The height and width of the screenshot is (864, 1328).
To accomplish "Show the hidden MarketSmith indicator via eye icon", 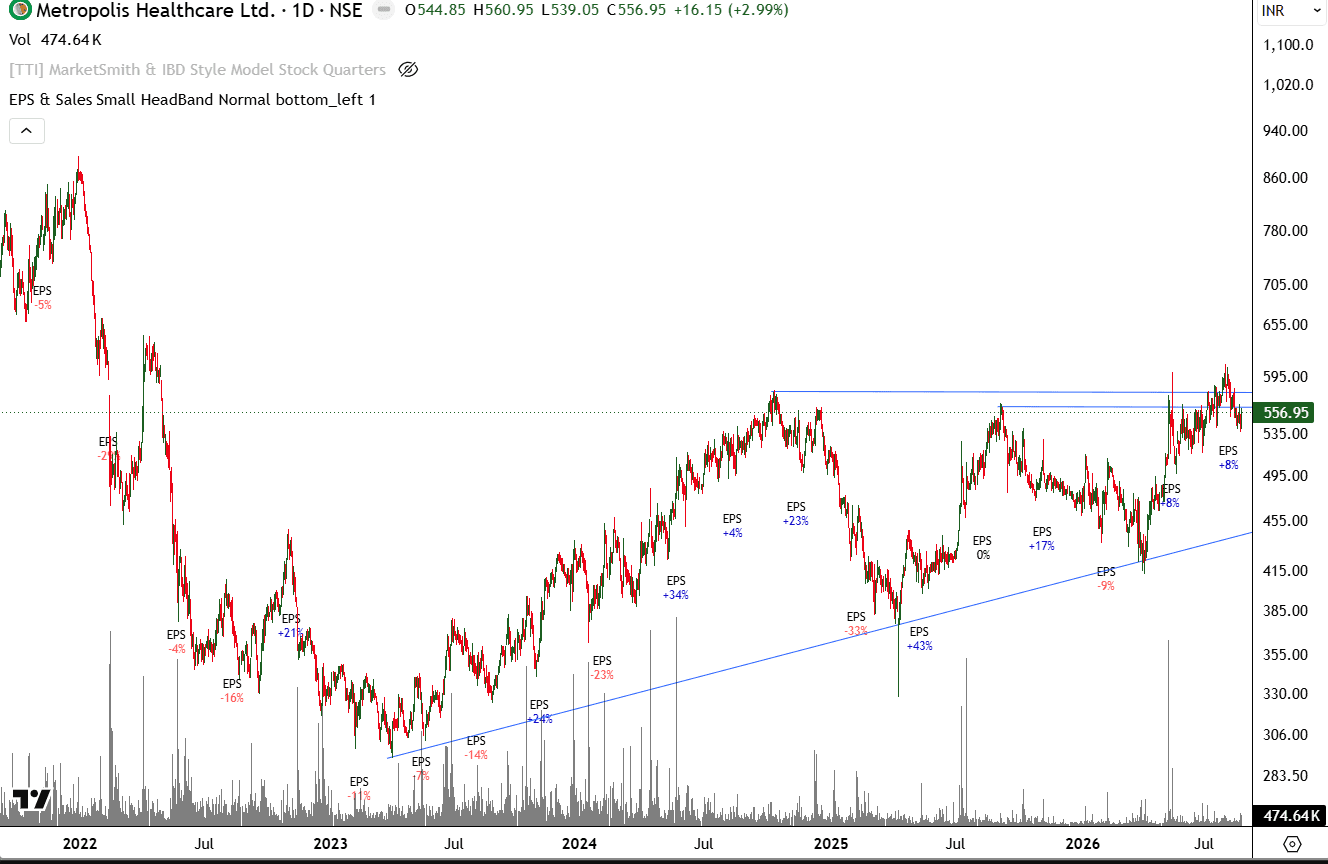I will [x=407, y=70].
